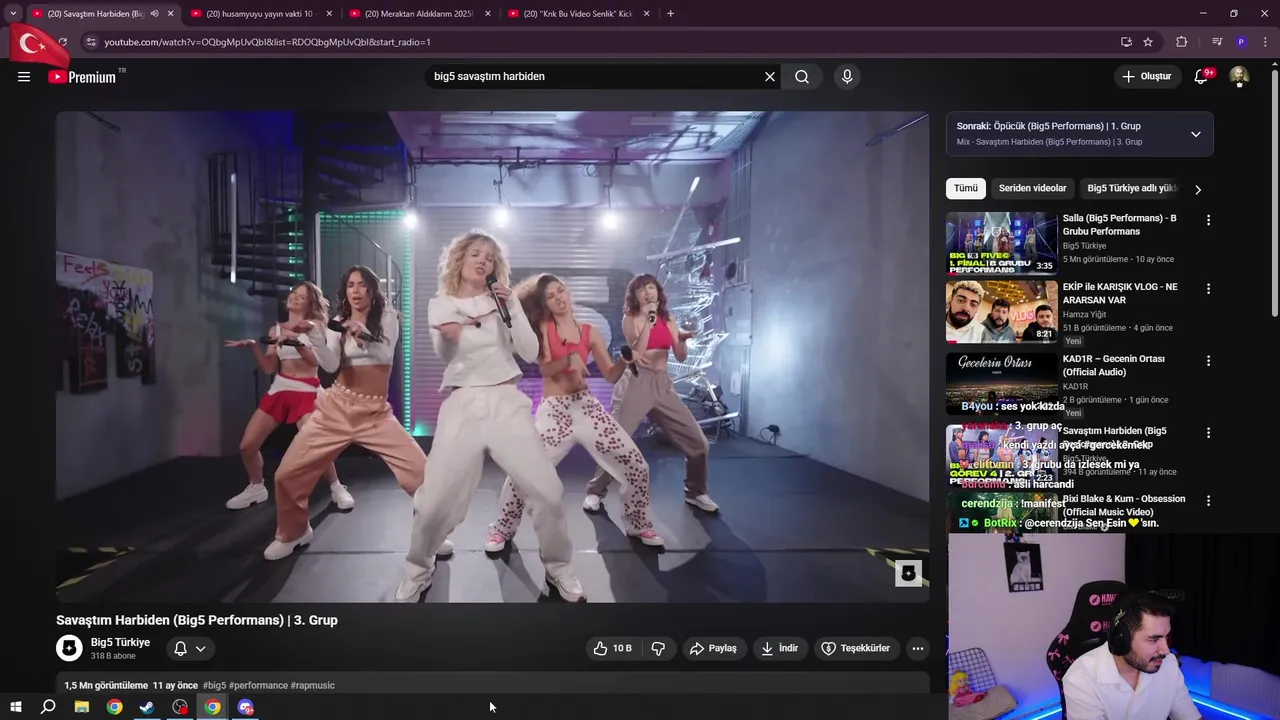Viewport: 1280px width, 720px height.
Task: Click the #rapmusic hashtag
Action: (313, 685)
